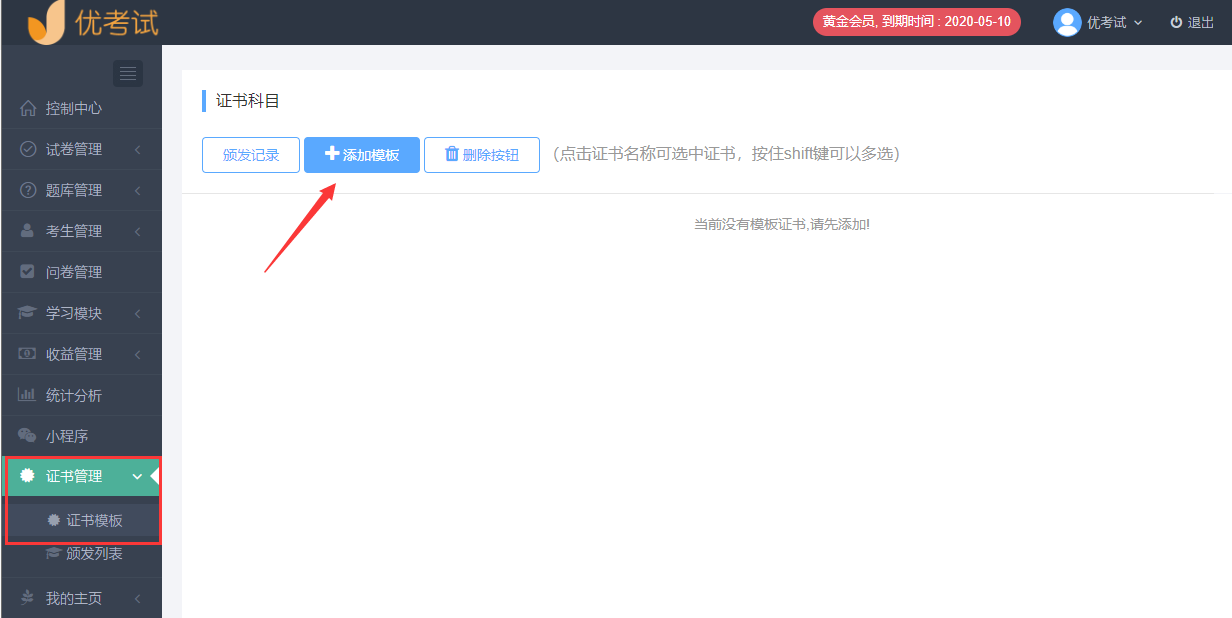Screen dimensions: 1232x618
Task: Click the 黄金会员 expiry badge
Action: [x=916, y=22]
